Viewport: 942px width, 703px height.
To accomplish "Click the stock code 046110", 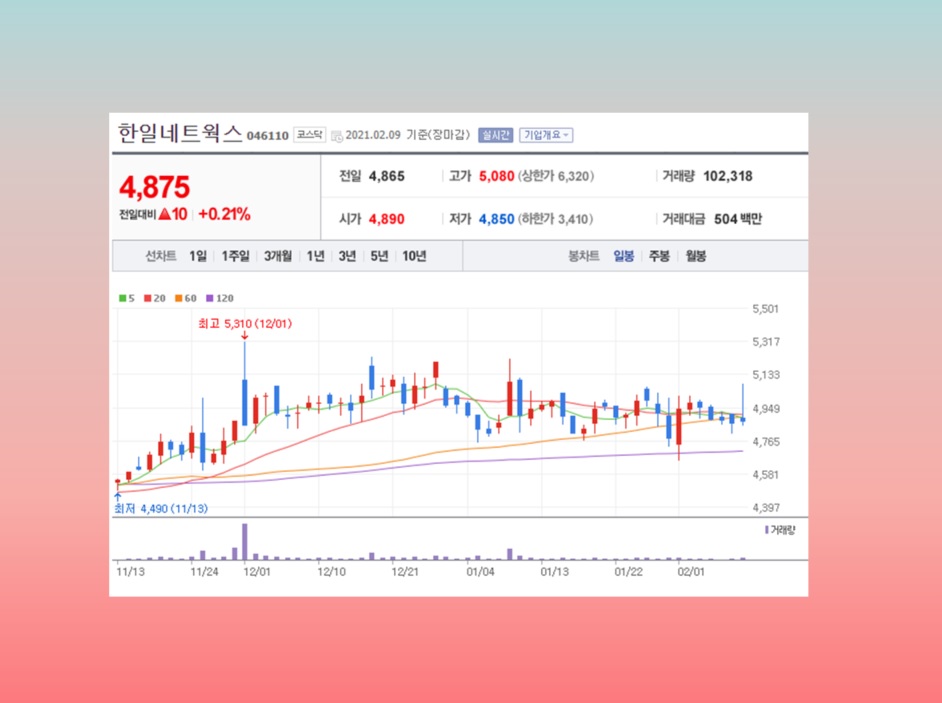I will [x=267, y=136].
